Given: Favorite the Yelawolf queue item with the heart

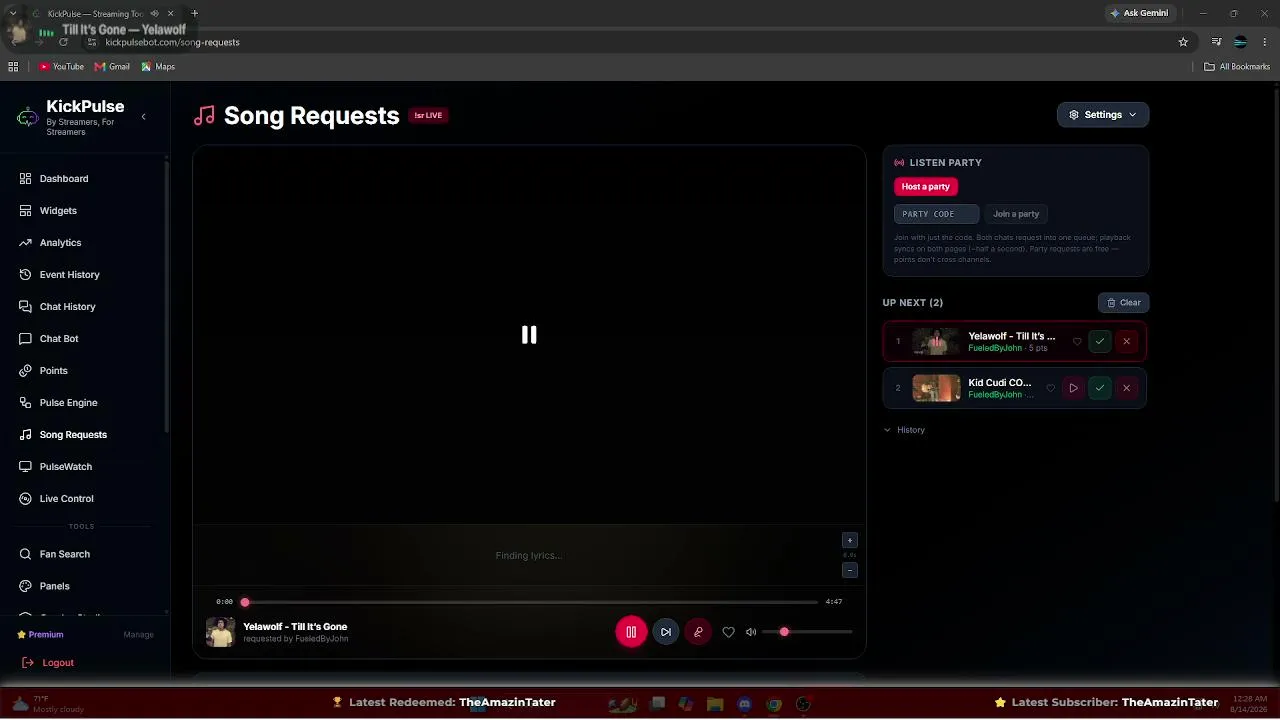Looking at the screenshot, I should (x=1077, y=342).
